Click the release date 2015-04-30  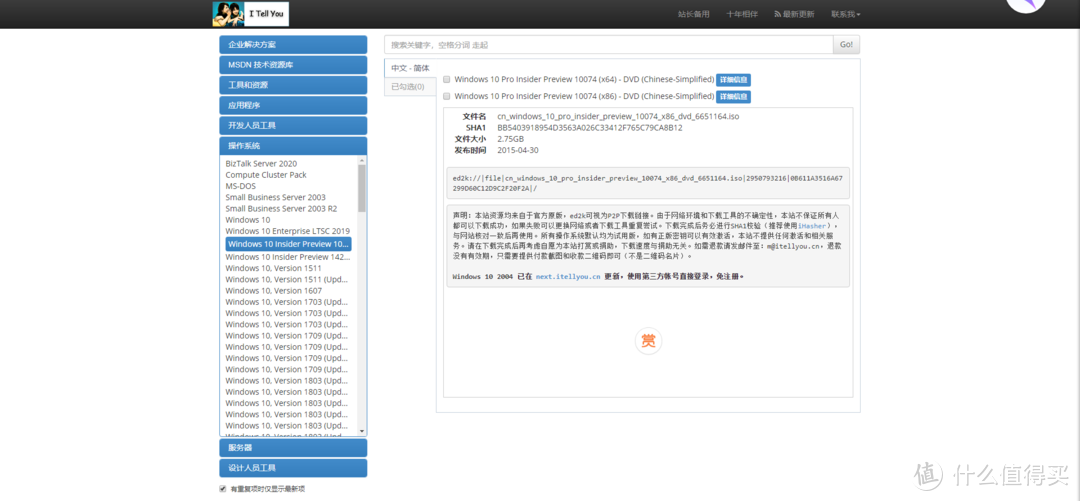(x=518, y=150)
